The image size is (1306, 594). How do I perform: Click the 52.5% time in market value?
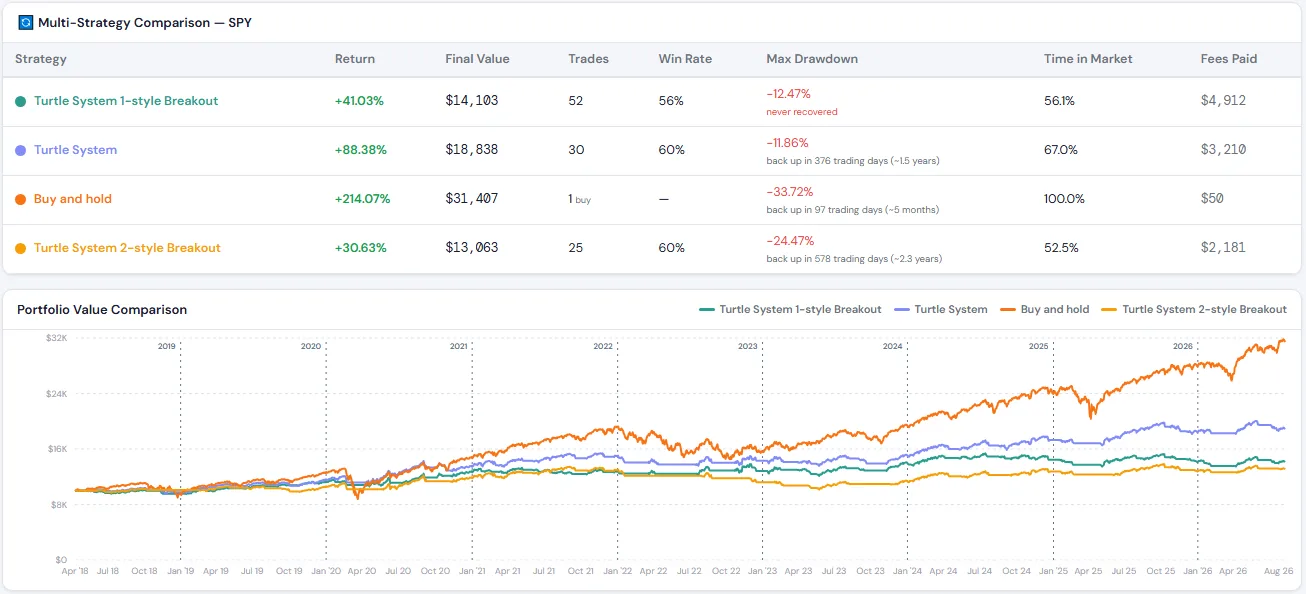pyautogui.click(x=1061, y=248)
